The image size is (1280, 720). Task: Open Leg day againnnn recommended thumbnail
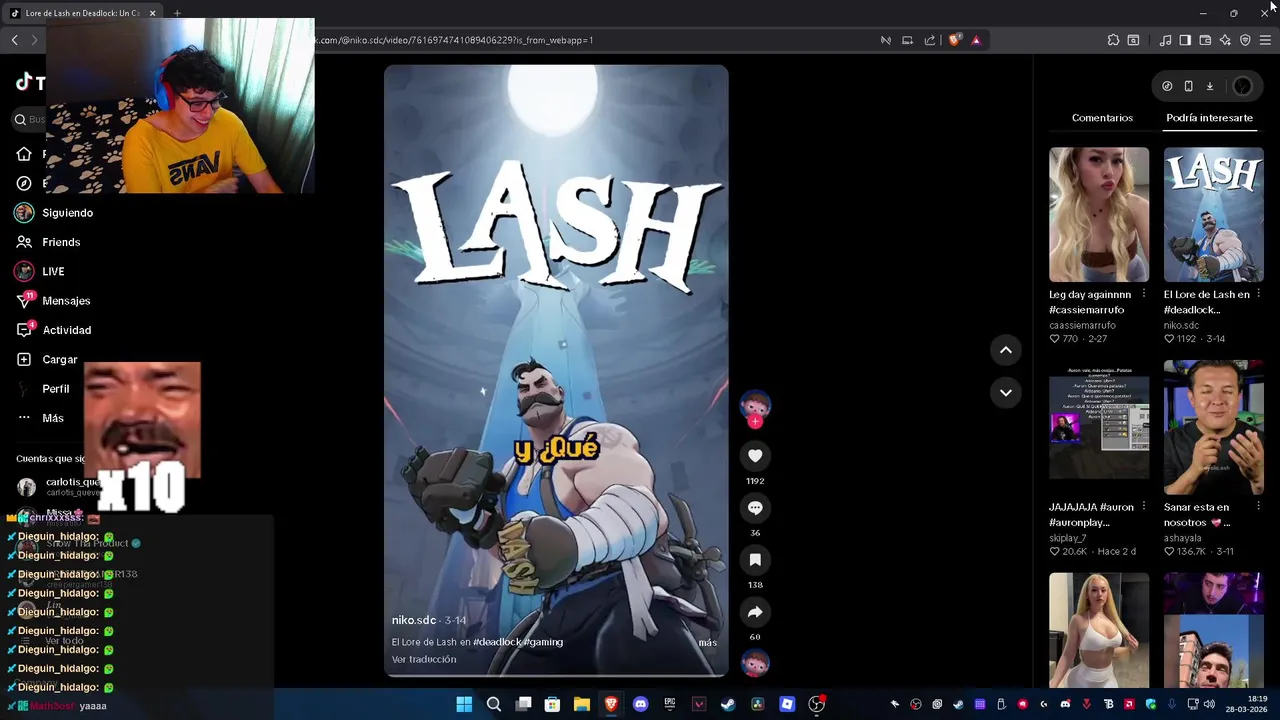coord(1099,214)
